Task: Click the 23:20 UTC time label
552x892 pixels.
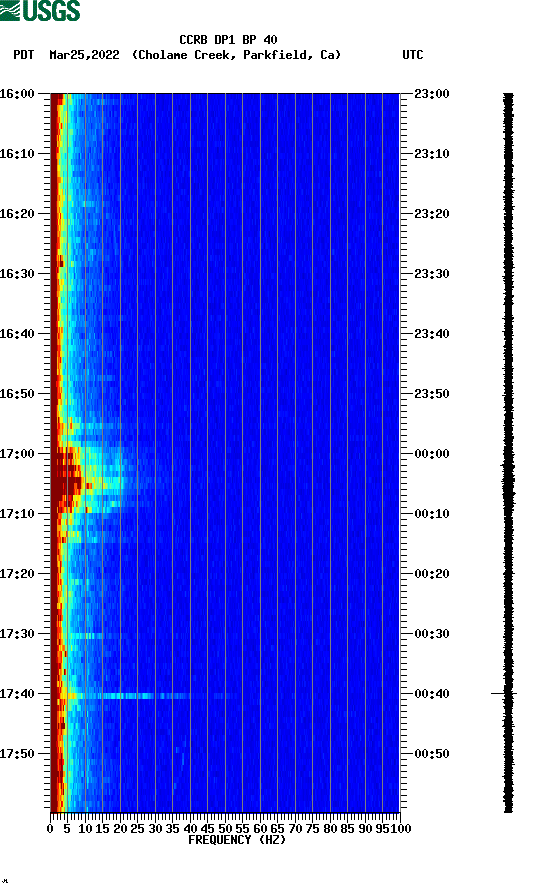Action: click(432, 214)
